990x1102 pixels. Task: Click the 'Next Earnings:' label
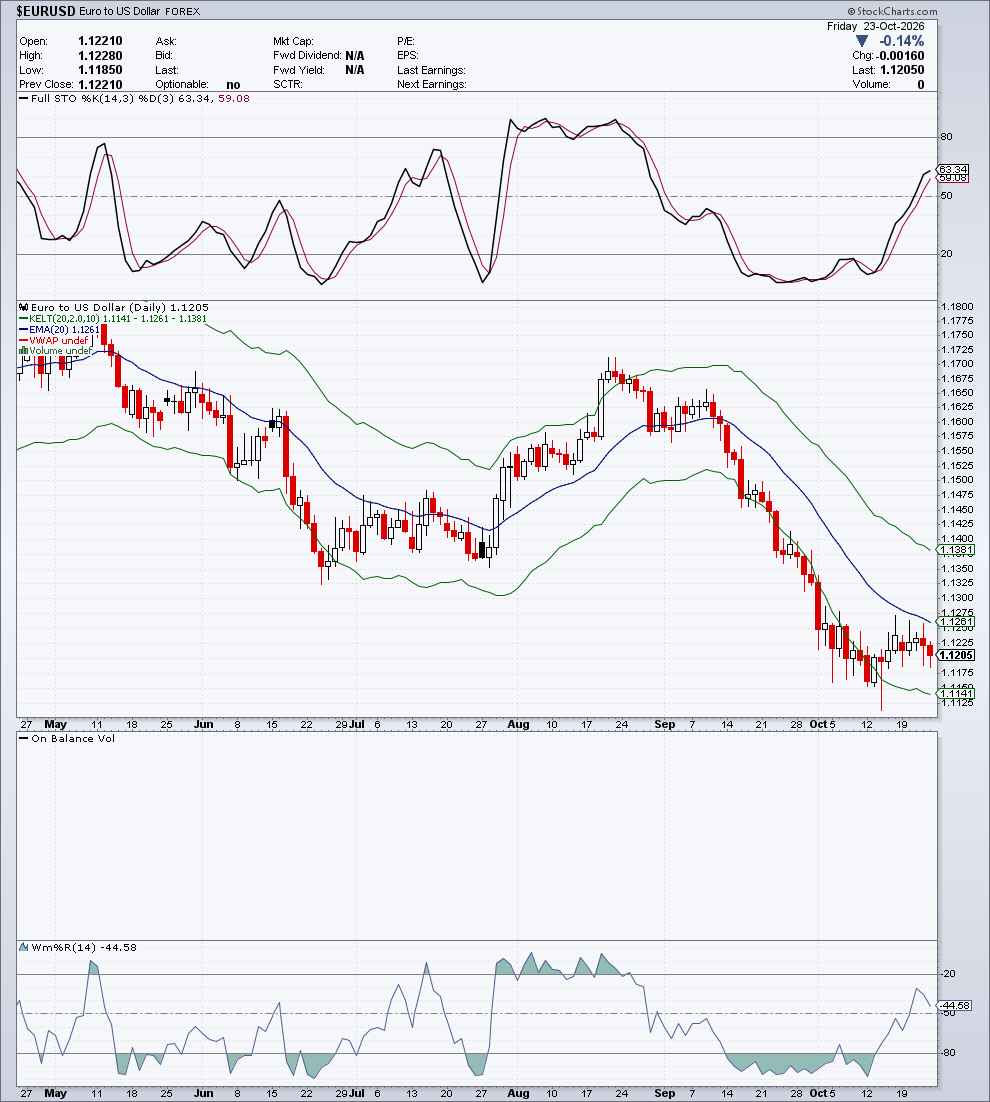[x=431, y=84]
